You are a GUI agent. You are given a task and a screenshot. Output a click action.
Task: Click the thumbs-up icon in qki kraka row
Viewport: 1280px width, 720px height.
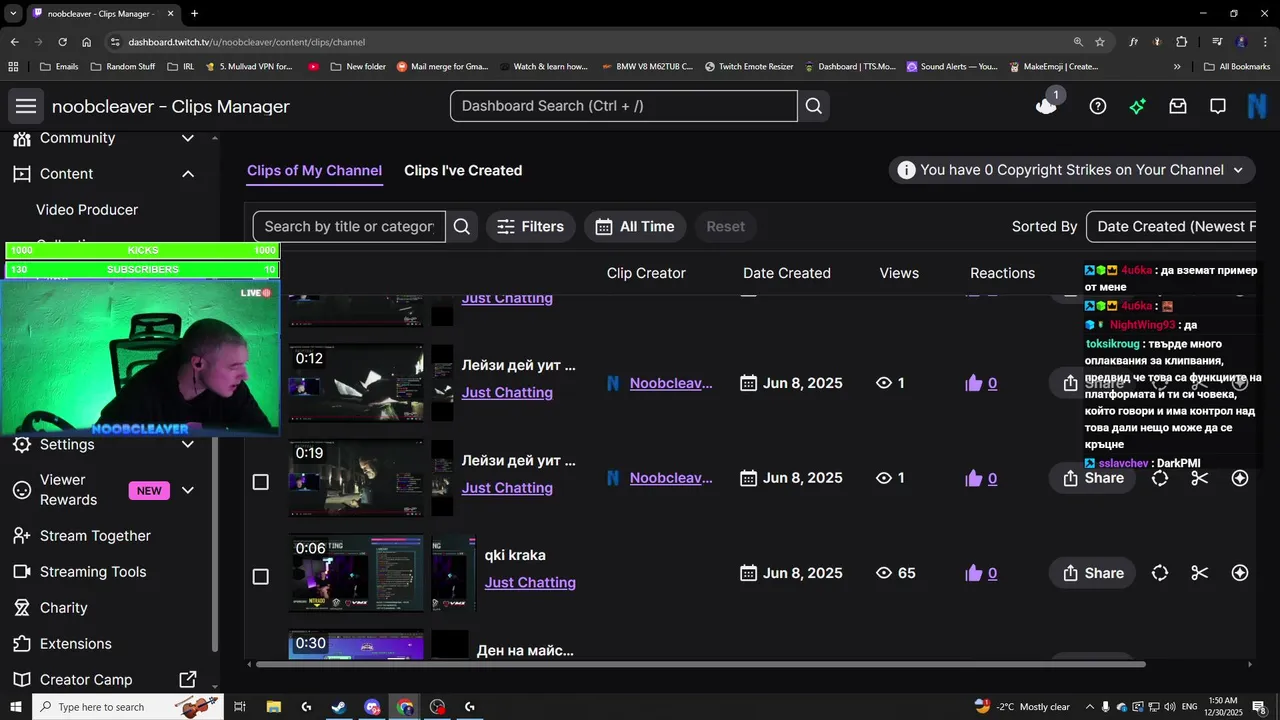(x=974, y=573)
